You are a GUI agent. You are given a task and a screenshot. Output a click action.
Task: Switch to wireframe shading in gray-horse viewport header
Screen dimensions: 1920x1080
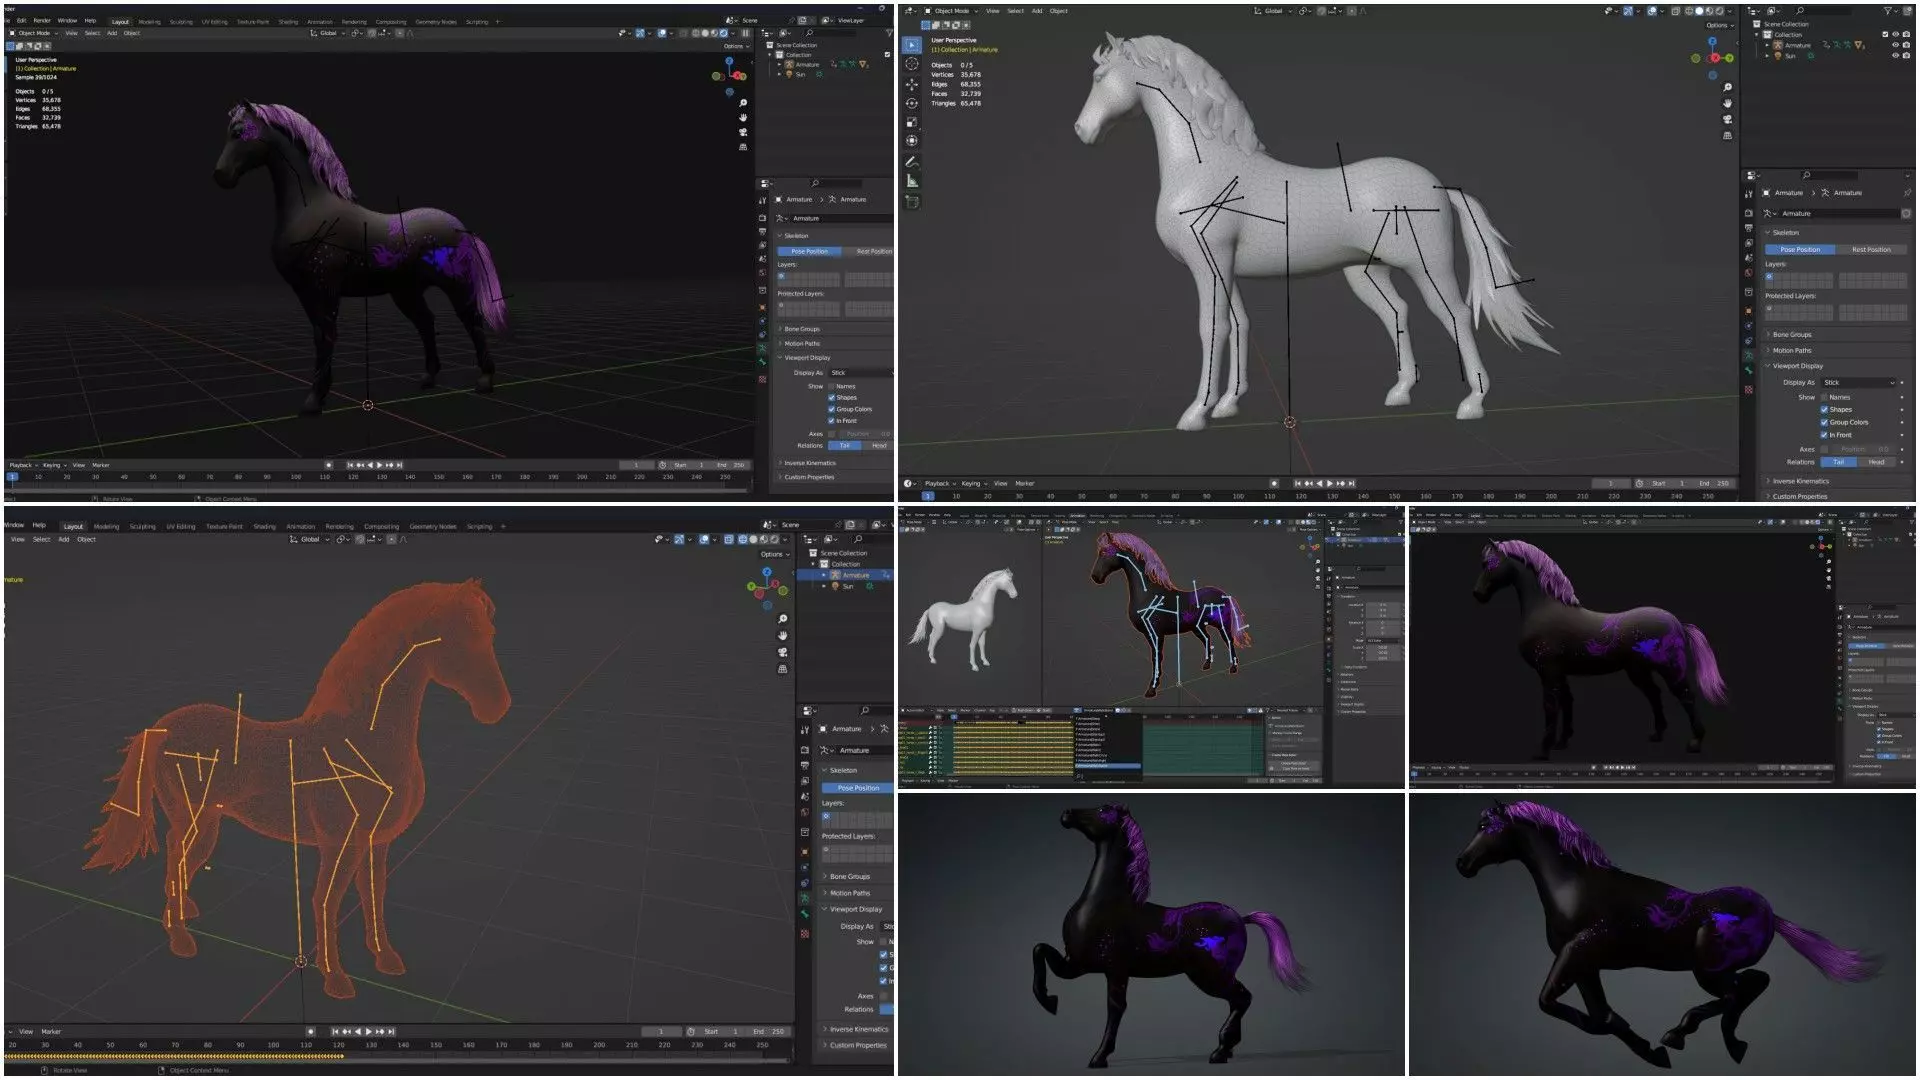tap(1687, 11)
